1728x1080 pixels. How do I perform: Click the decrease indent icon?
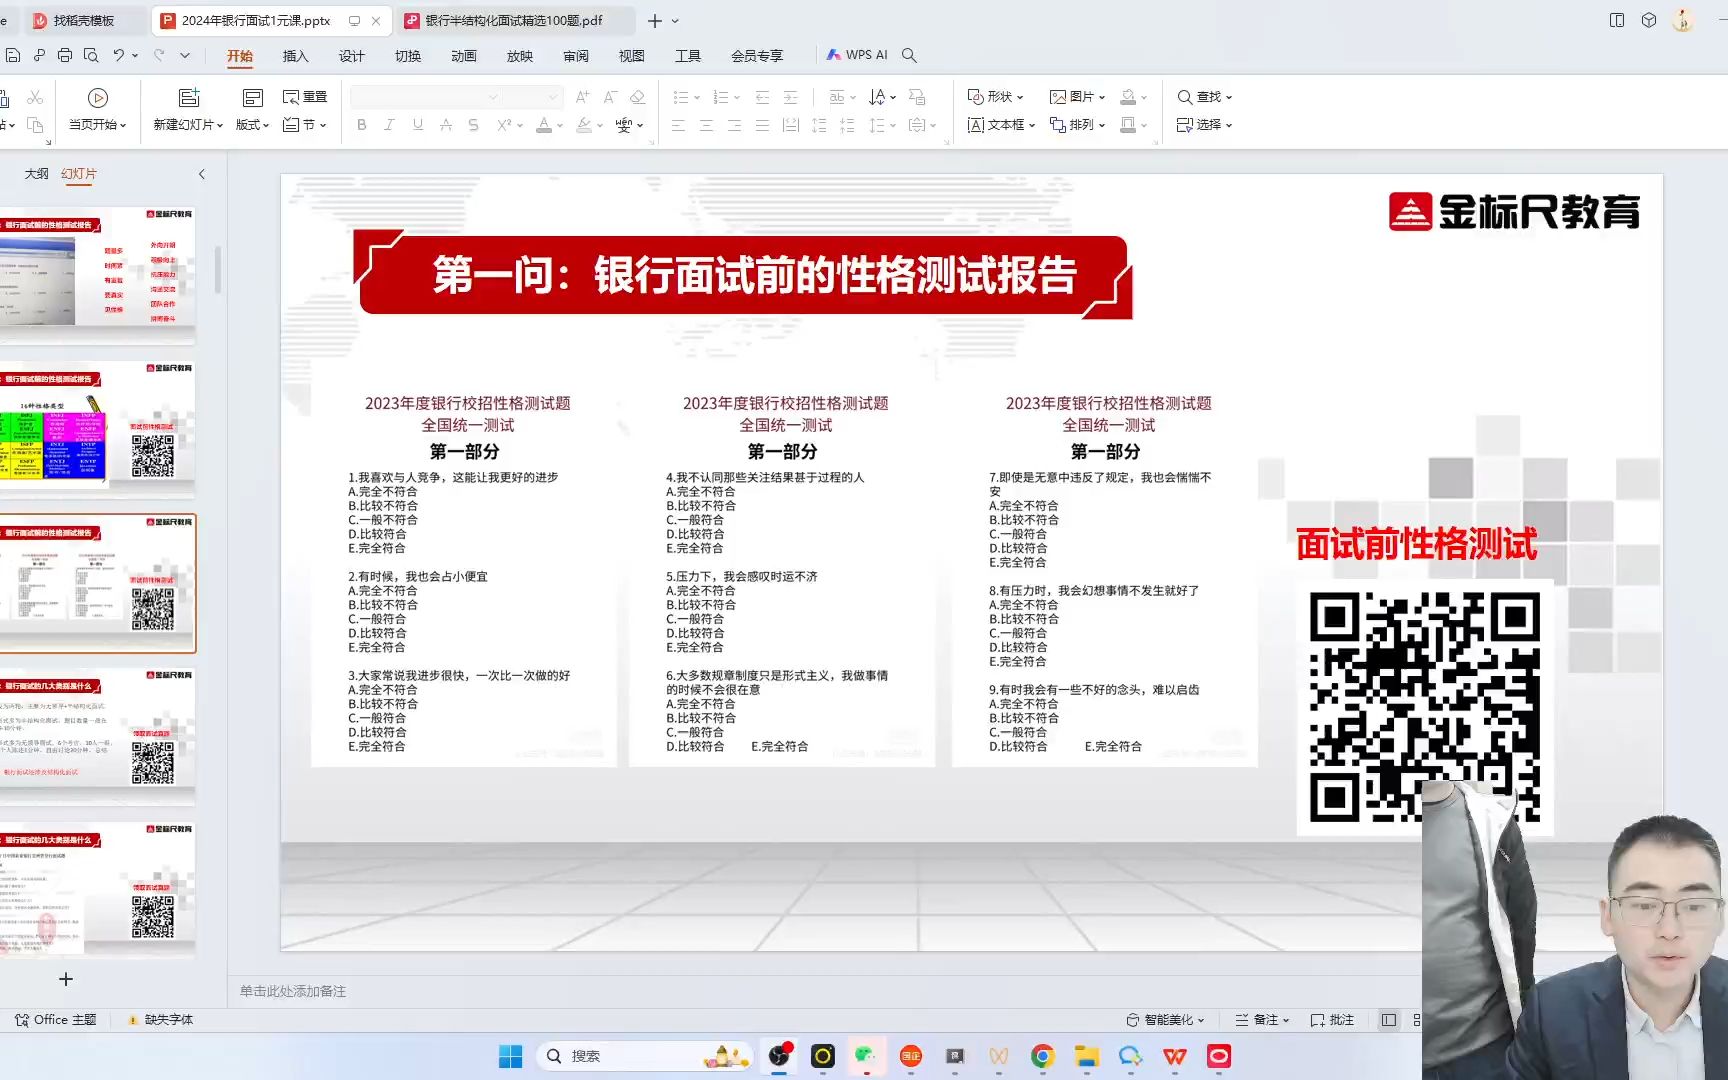(762, 97)
